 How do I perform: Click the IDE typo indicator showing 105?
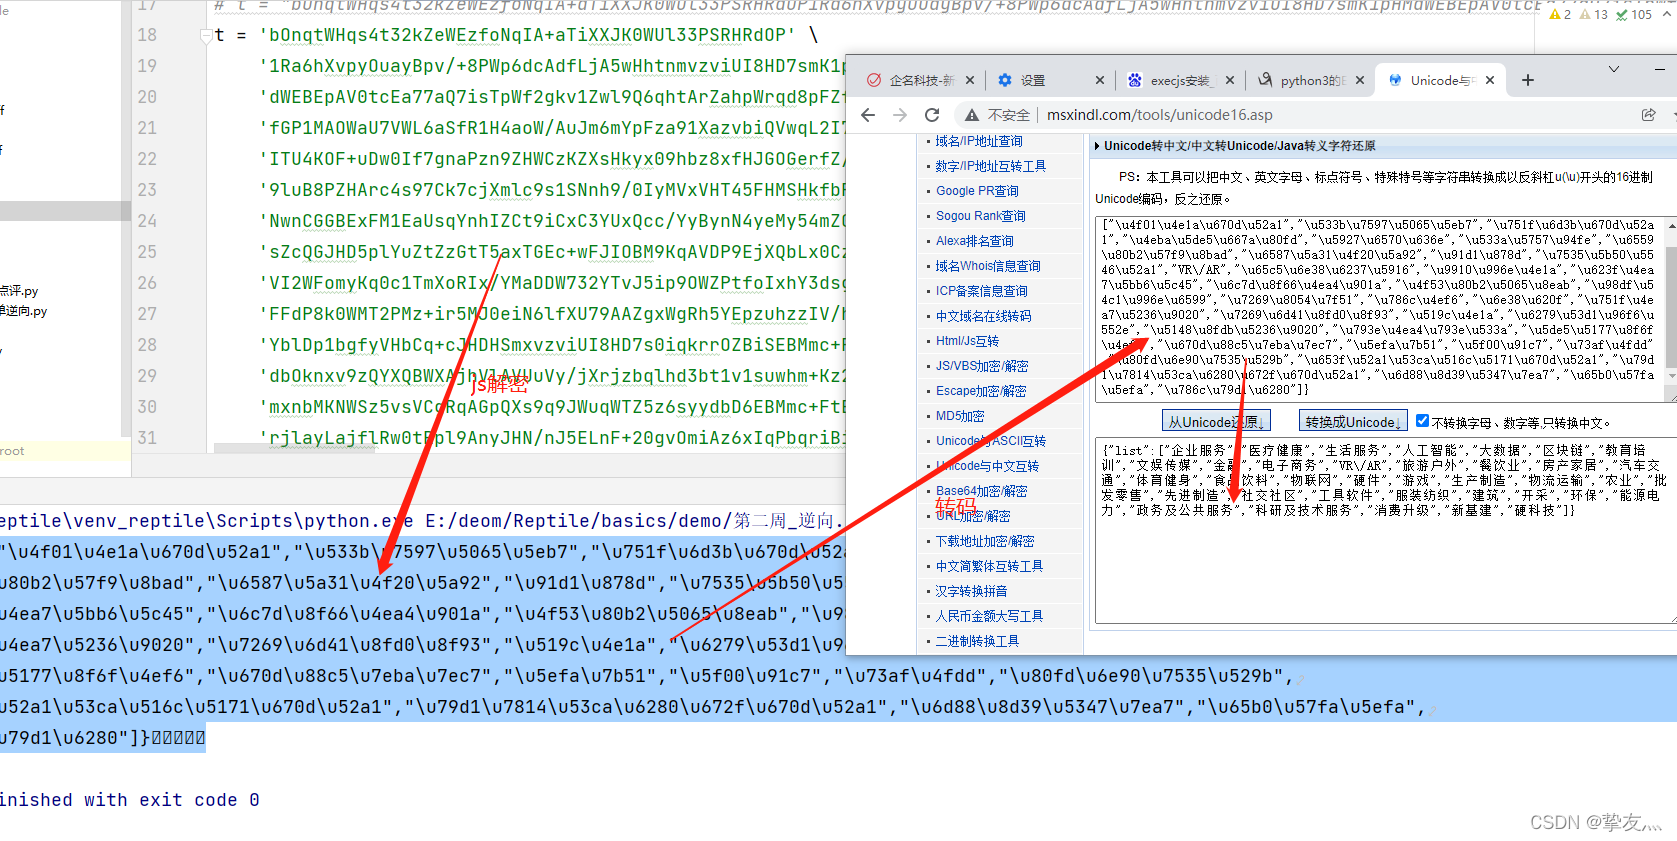pyautogui.click(x=1634, y=14)
